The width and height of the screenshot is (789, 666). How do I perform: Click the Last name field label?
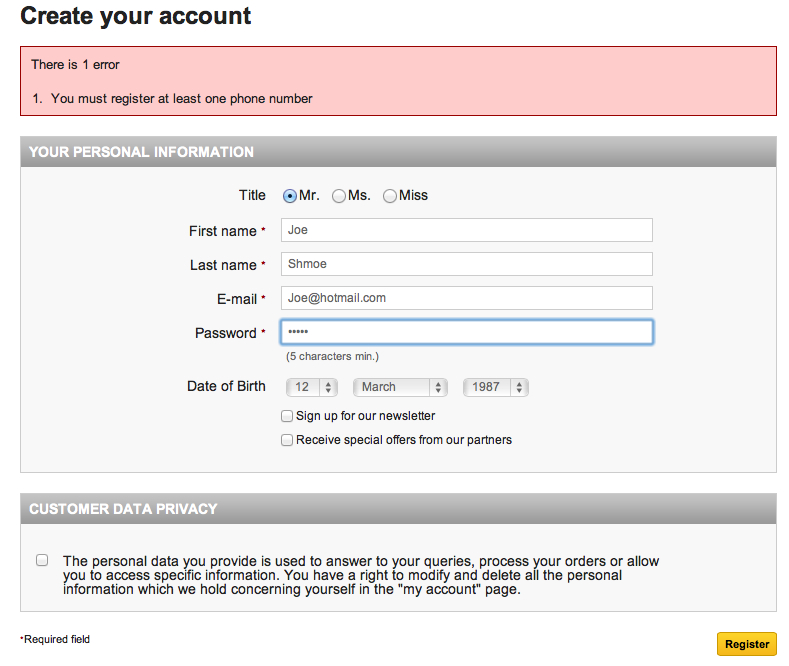[223, 265]
